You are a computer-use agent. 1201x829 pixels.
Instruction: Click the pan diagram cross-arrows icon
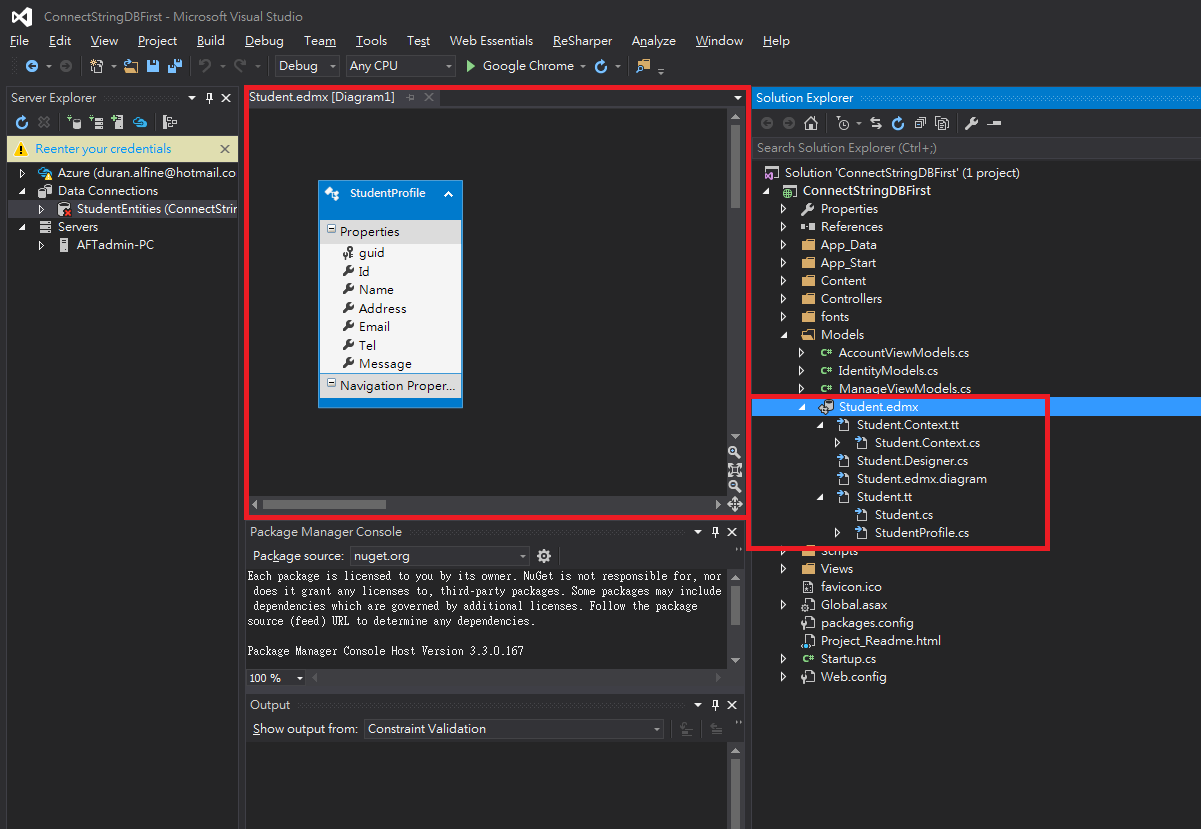pos(735,504)
